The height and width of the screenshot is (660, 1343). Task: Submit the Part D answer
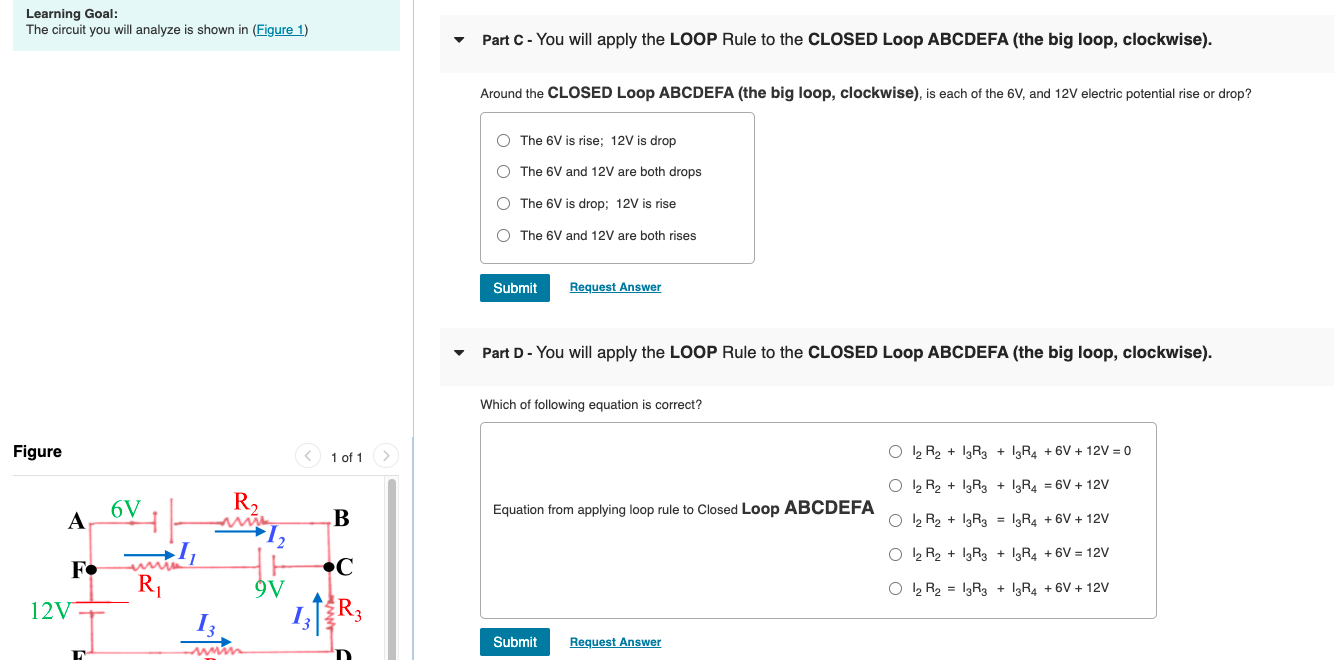tap(514, 641)
